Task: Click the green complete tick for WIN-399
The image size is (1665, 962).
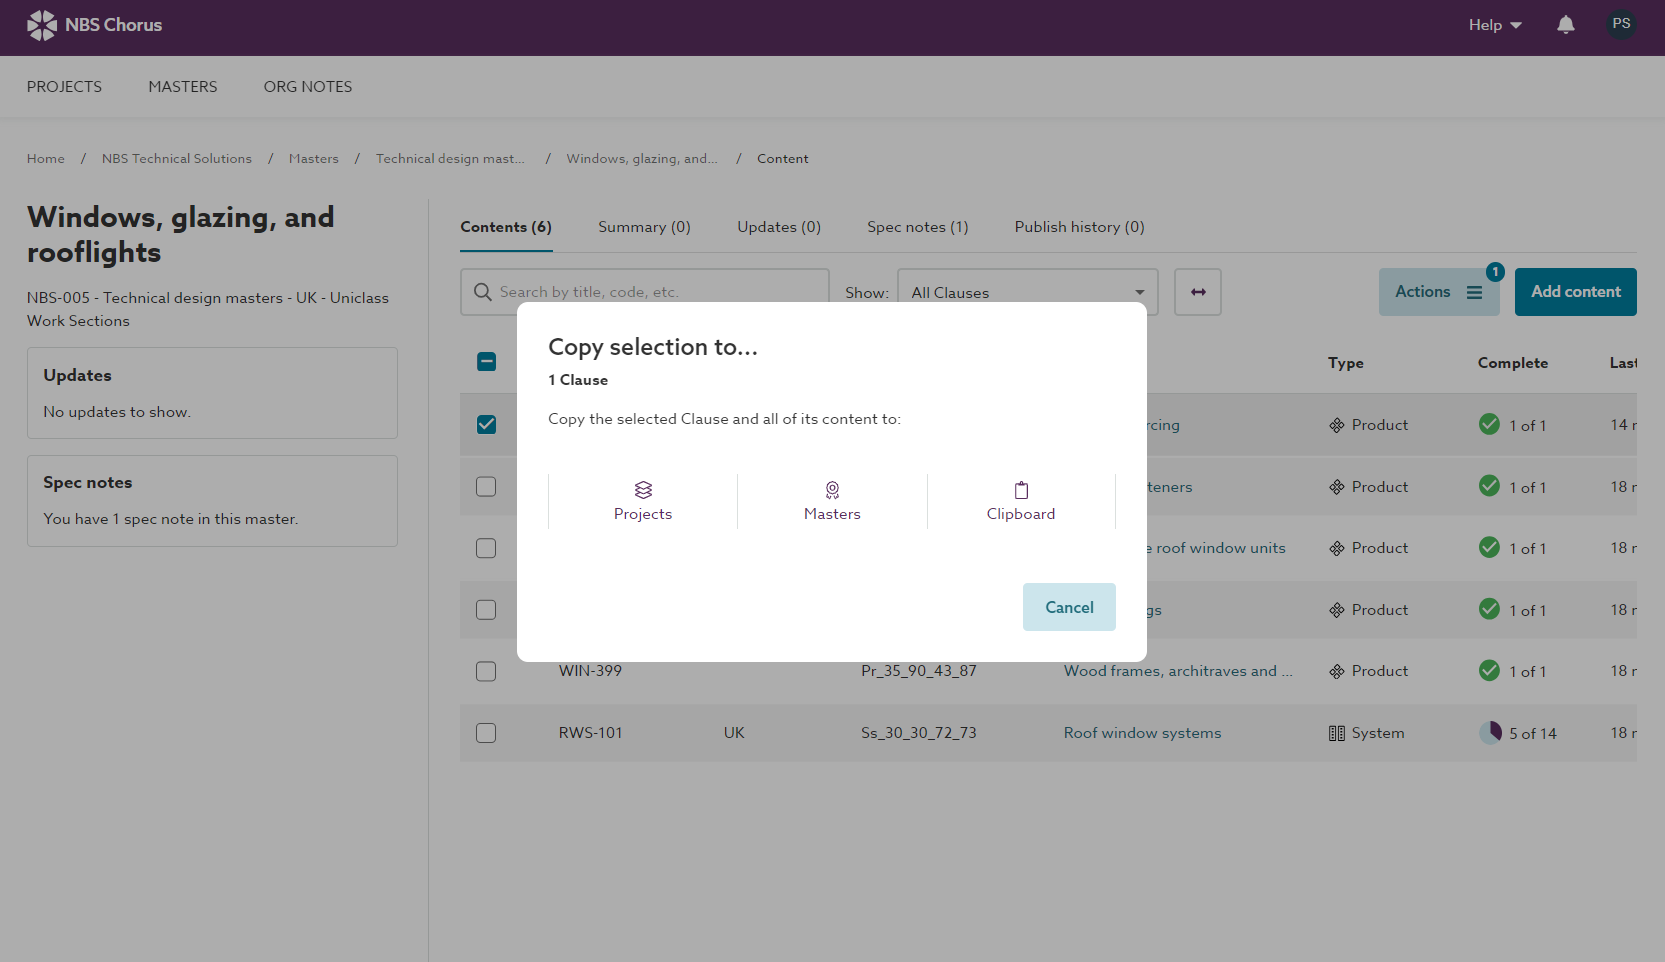Action: (1489, 670)
